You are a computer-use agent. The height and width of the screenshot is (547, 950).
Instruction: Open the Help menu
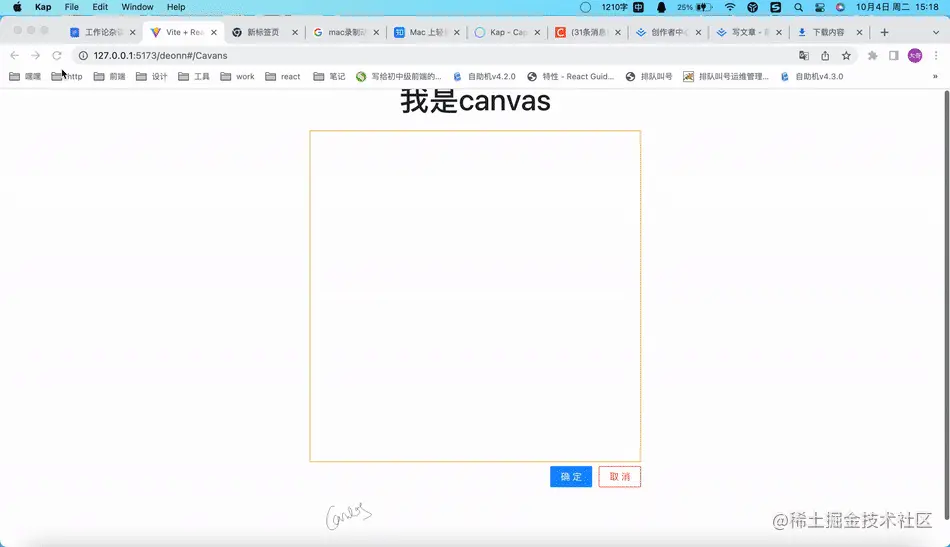pos(176,7)
